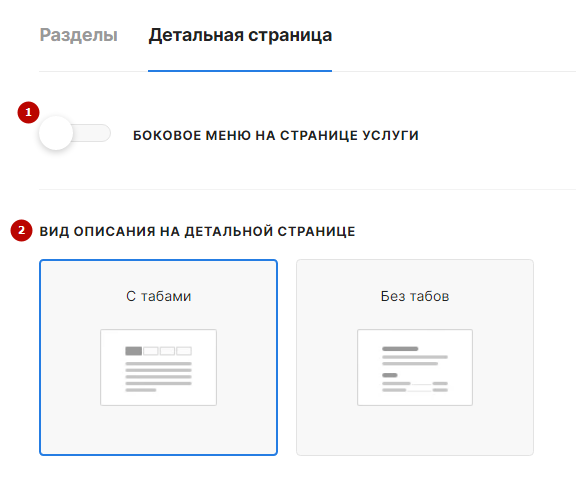Switch to the Разделы tab
The height and width of the screenshot is (482, 576).
78,35
